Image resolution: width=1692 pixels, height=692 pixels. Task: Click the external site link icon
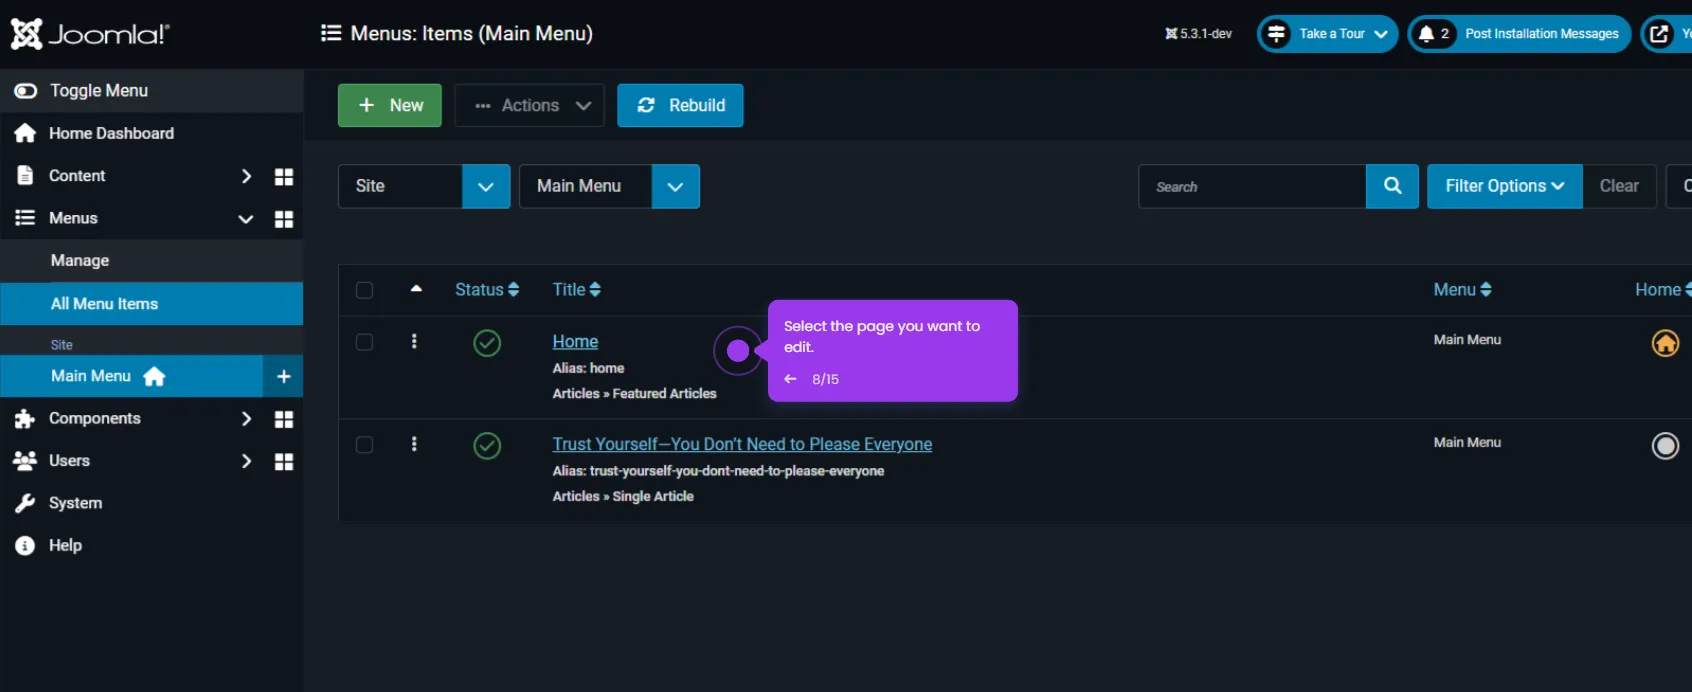[x=1659, y=34]
